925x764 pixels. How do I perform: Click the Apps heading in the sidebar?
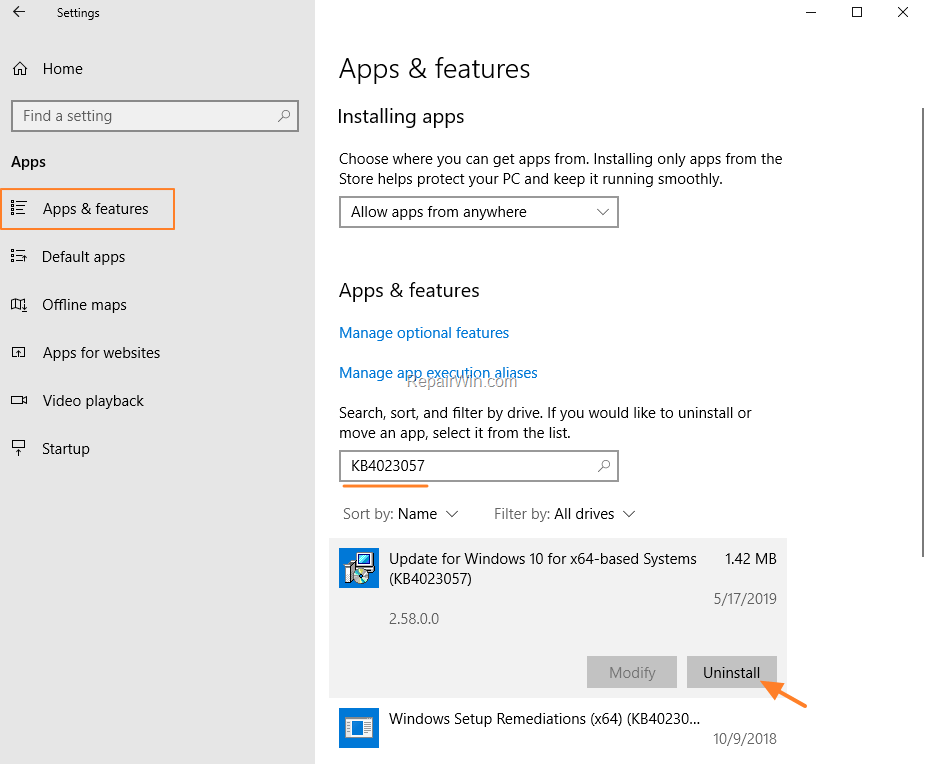[28, 162]
